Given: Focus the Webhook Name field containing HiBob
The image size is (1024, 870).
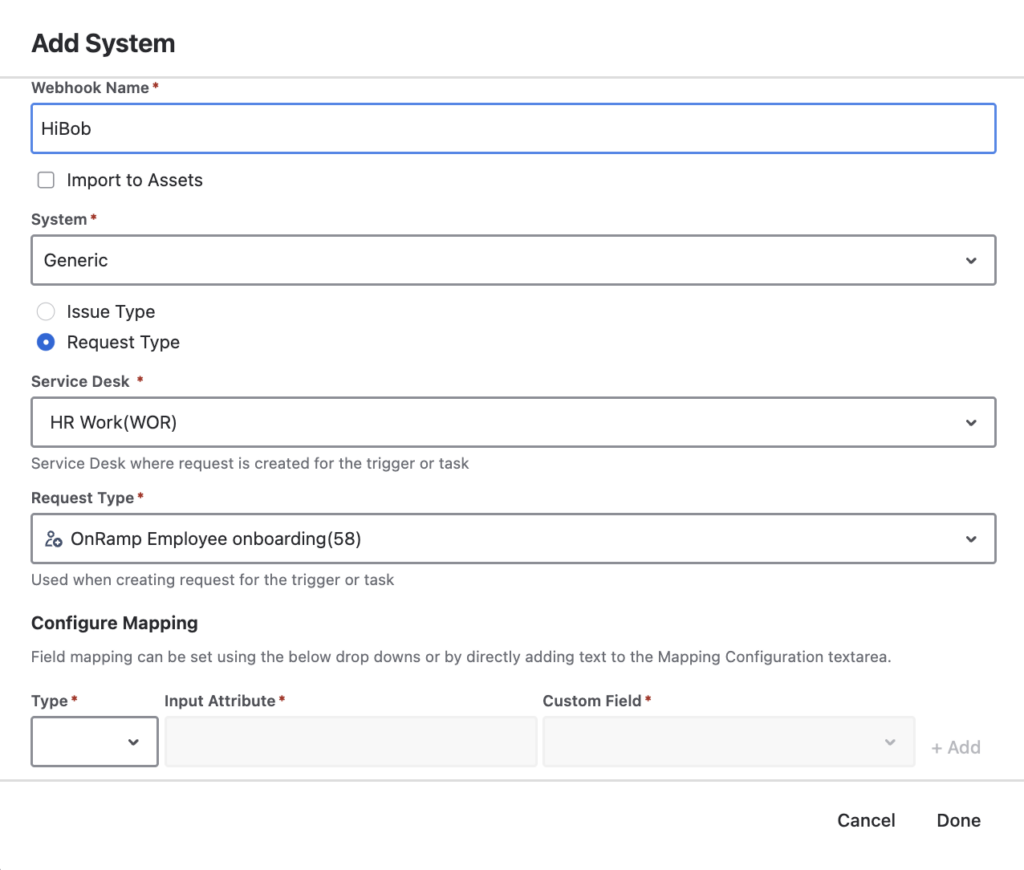Looking at the screenshot, I should pyautogui.click(x=513, y=129).
